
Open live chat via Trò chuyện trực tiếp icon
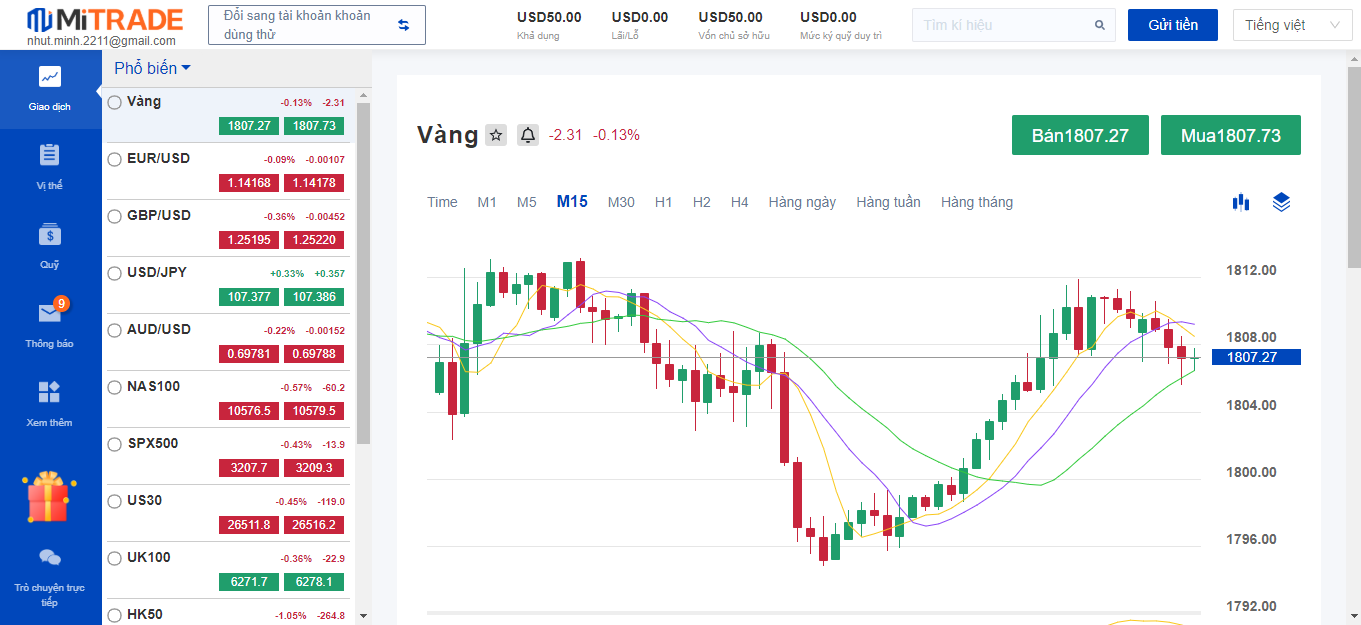point(50,560)
